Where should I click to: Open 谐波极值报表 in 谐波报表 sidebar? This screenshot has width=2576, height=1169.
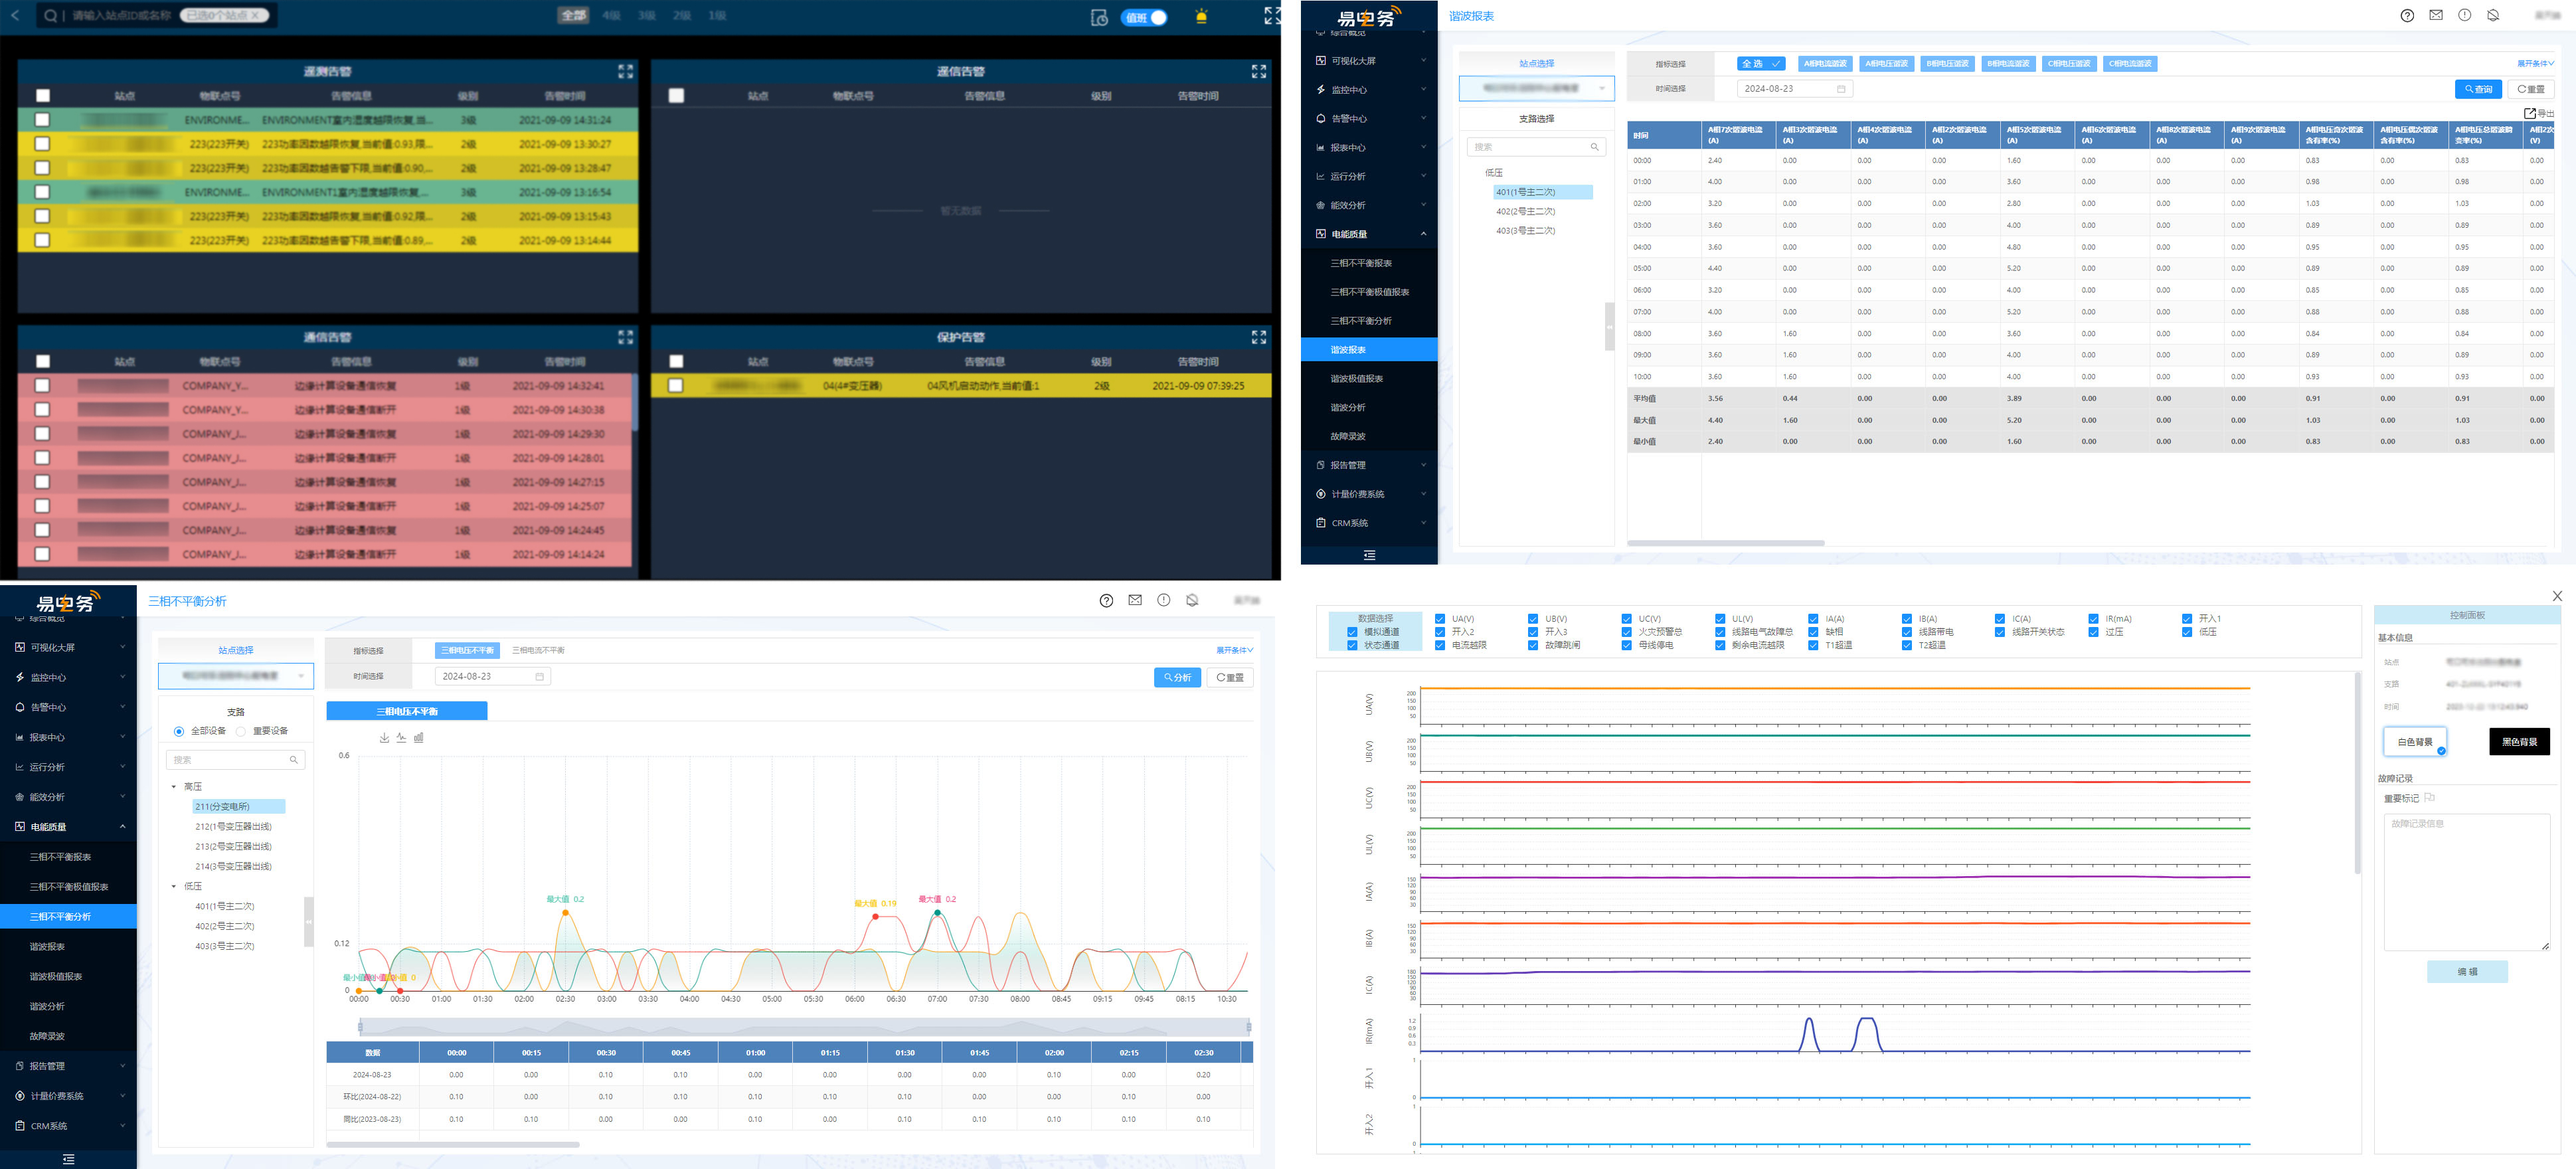tap(1356, 379)
